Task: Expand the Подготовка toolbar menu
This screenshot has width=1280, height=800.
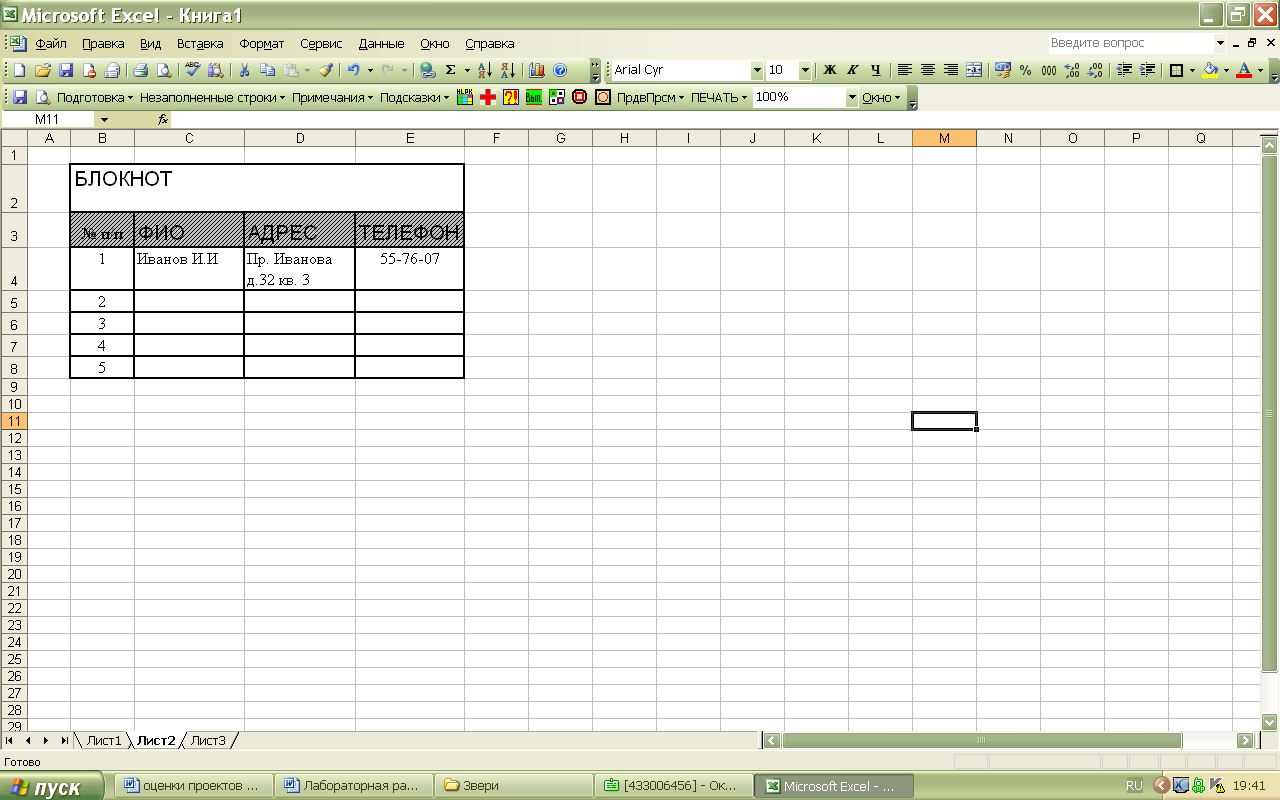Action: (x=95, y=97)
